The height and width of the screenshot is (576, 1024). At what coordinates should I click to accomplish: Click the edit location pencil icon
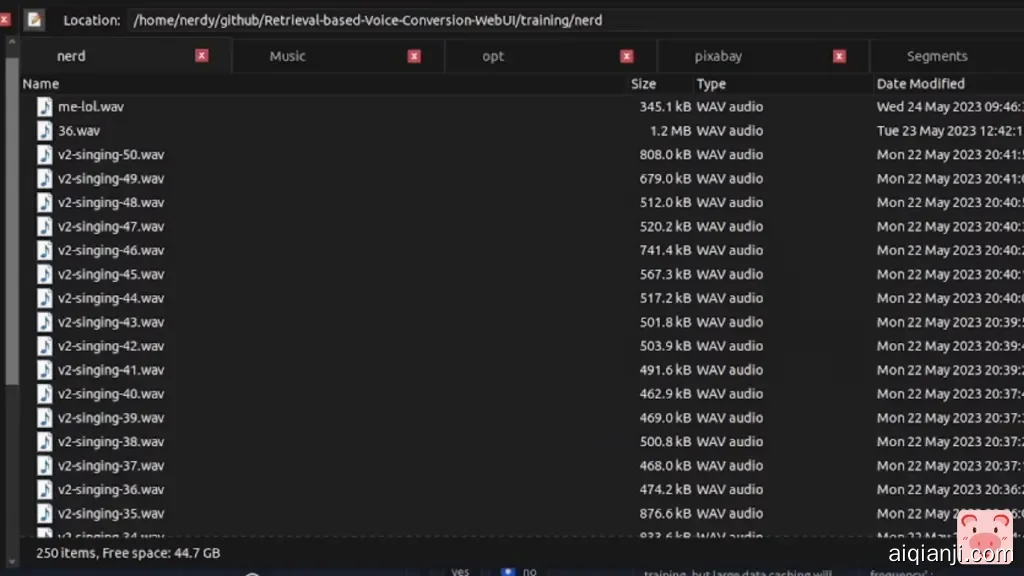click(35, 19)
